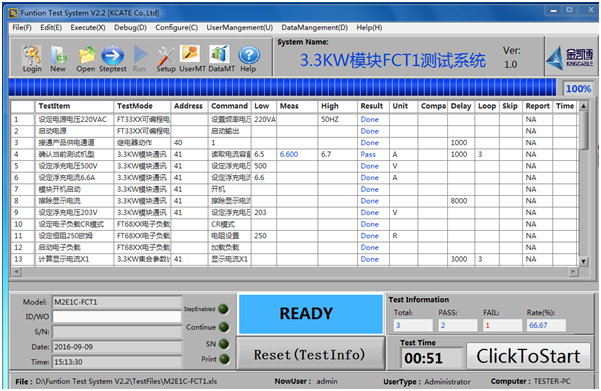Click the Reset (TestInfo) button

pyautogui.click(x=310, y=355)
